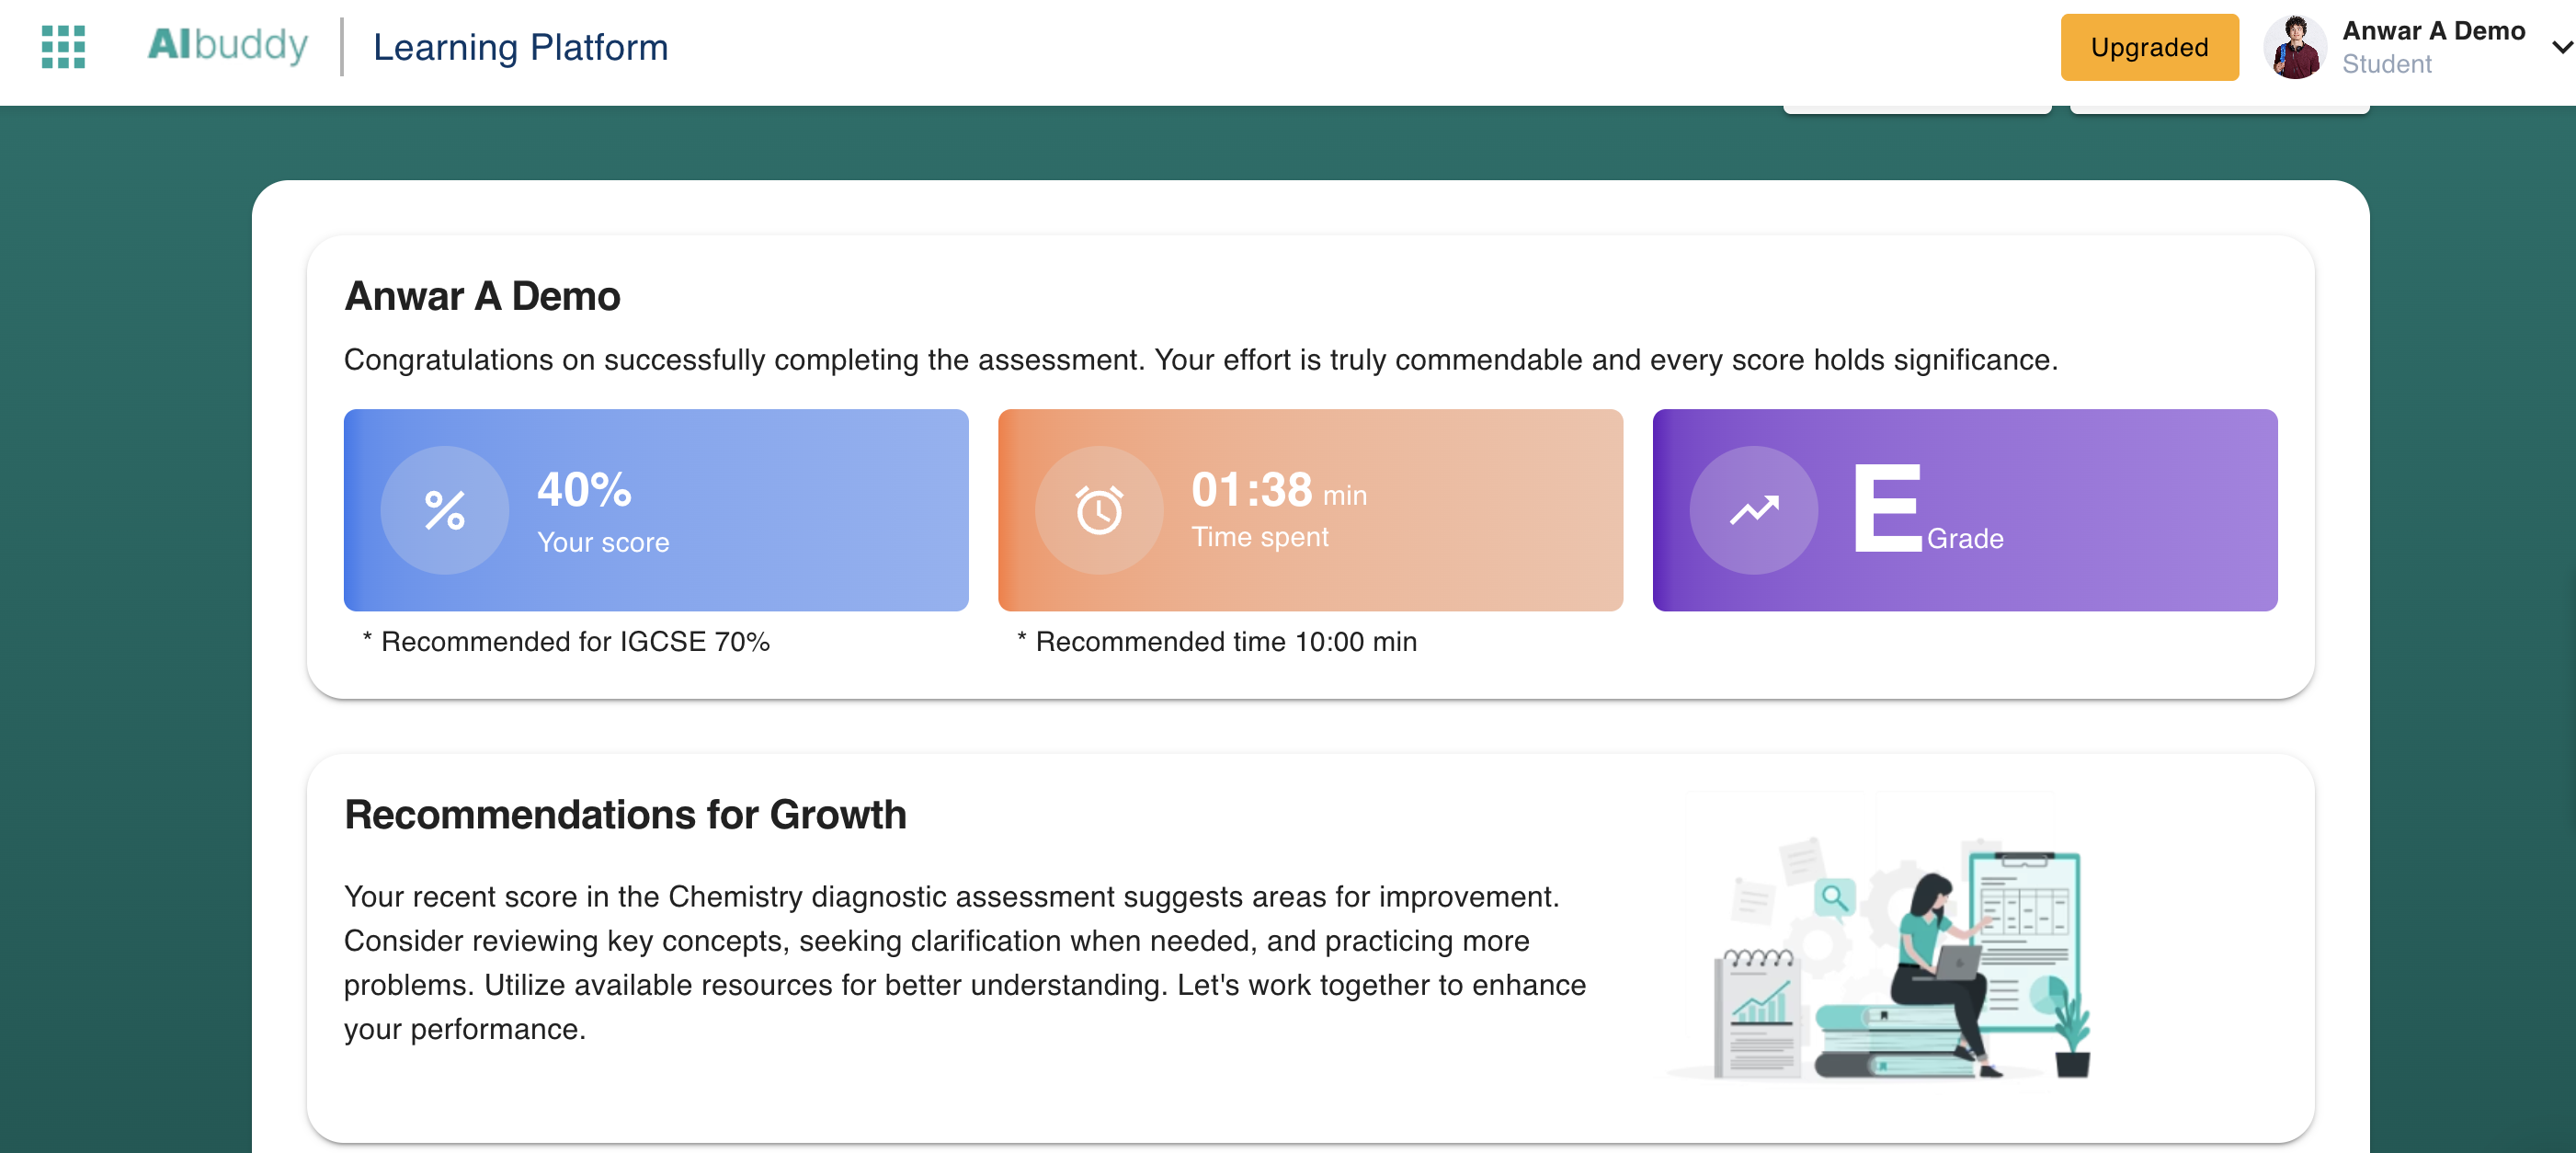
Task: Click the user profile avatar picture
Action: point(2295,47)
